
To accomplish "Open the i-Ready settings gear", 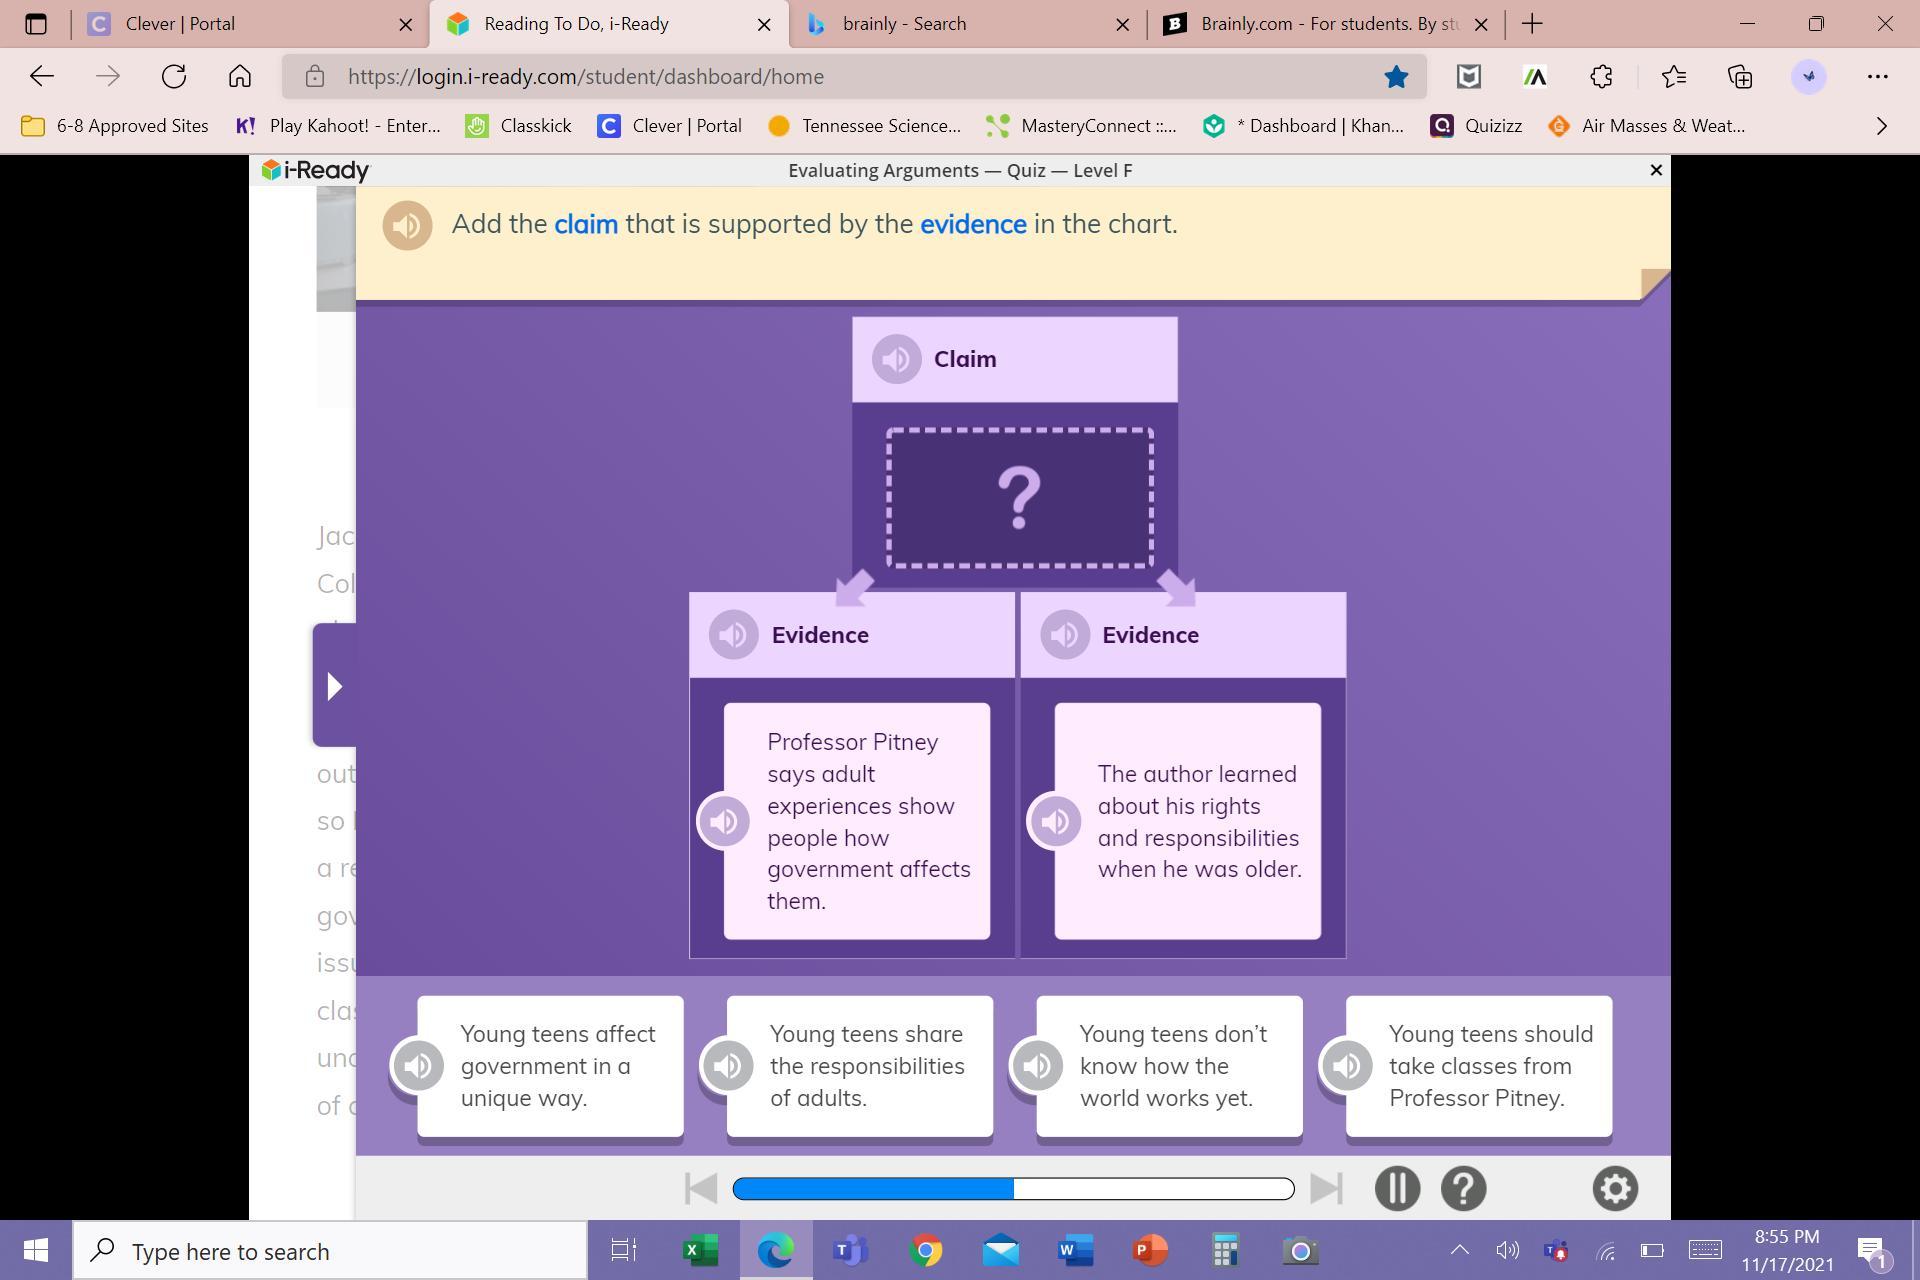I will click(x=1614, y=1188).
